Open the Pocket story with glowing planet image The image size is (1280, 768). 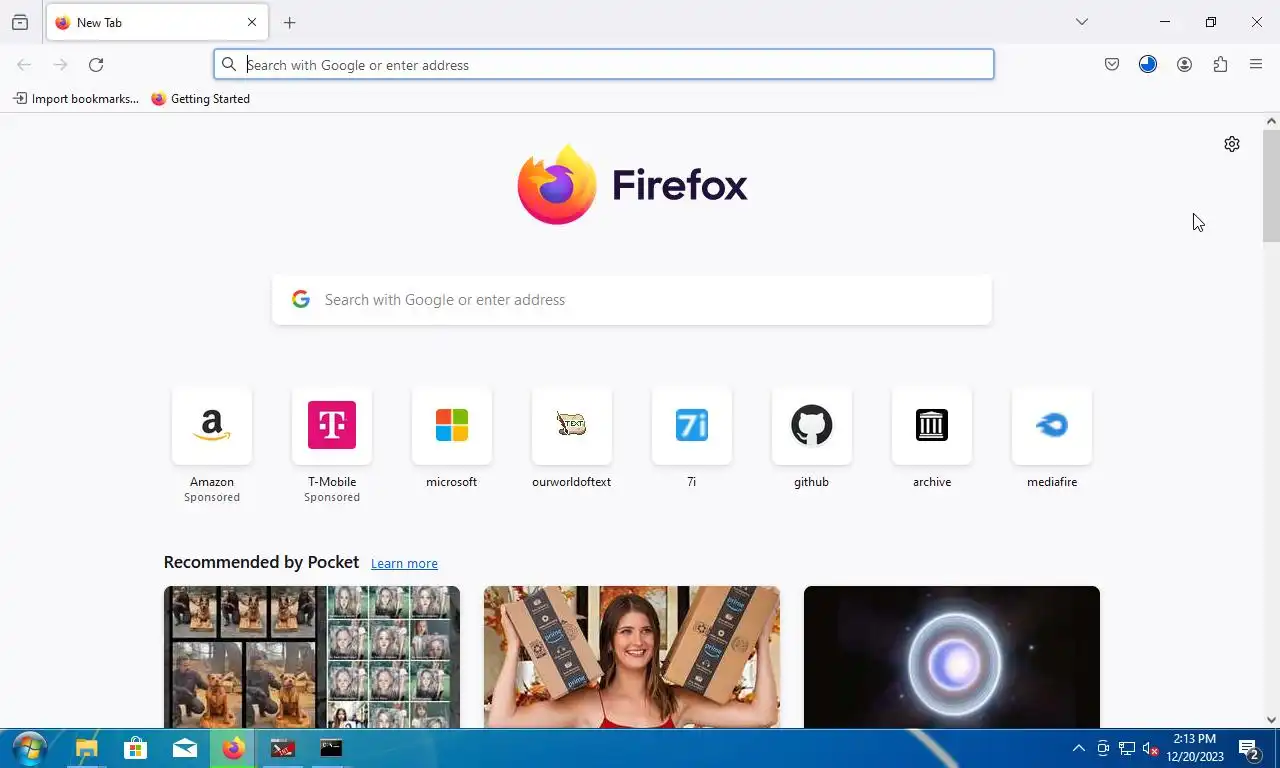[x=952, y=657]
